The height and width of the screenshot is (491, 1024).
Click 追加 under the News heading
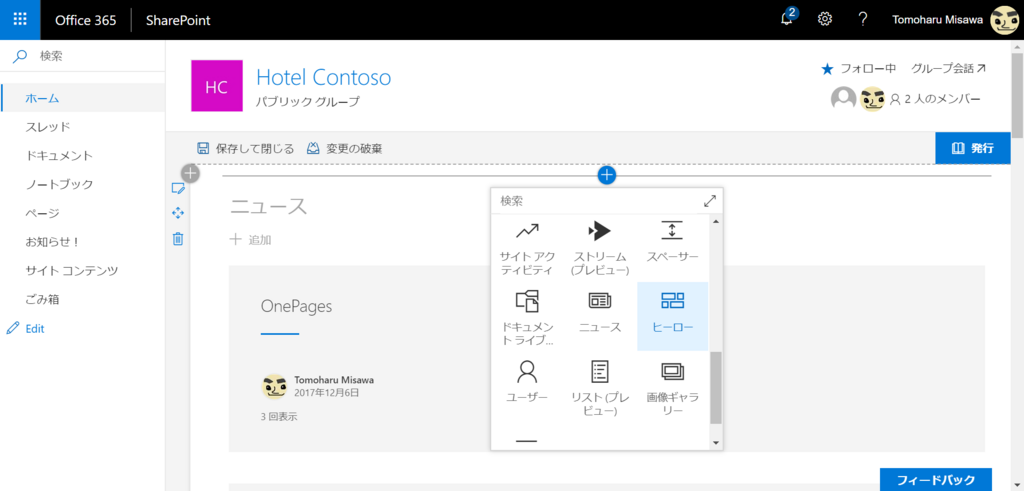point(251,240)
